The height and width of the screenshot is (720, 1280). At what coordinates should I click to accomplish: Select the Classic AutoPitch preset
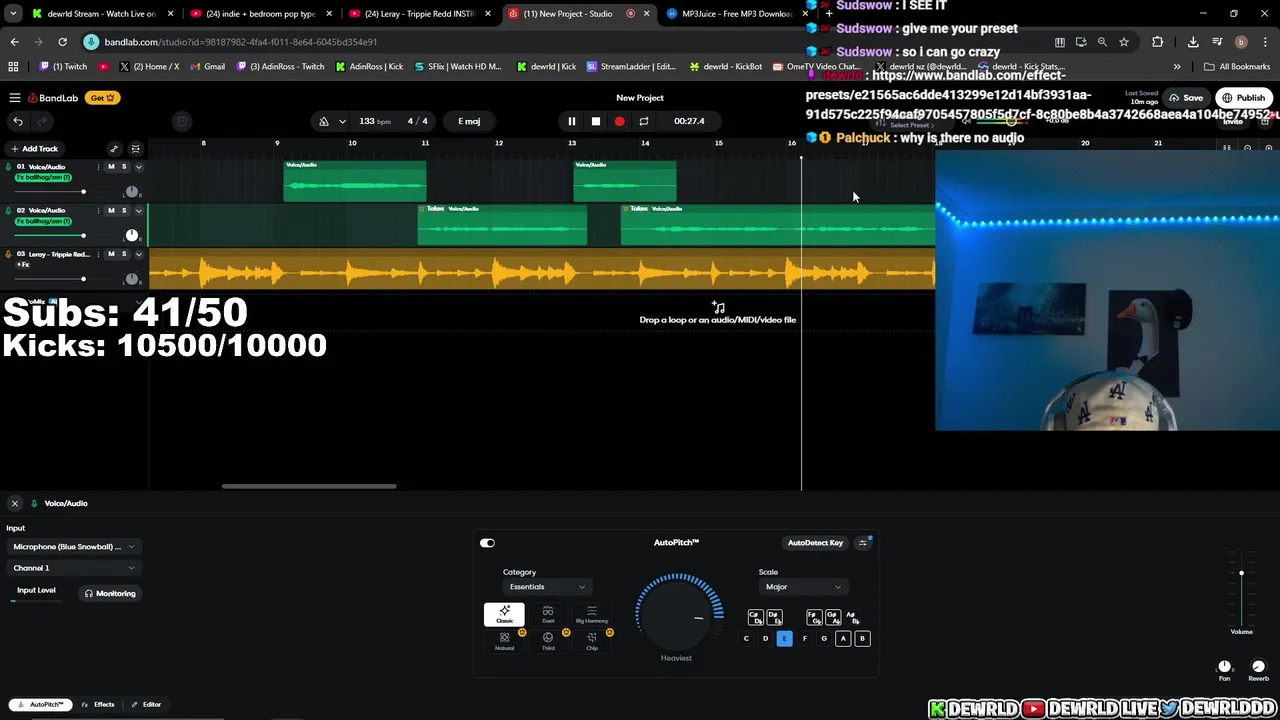(x=504, y=614)
